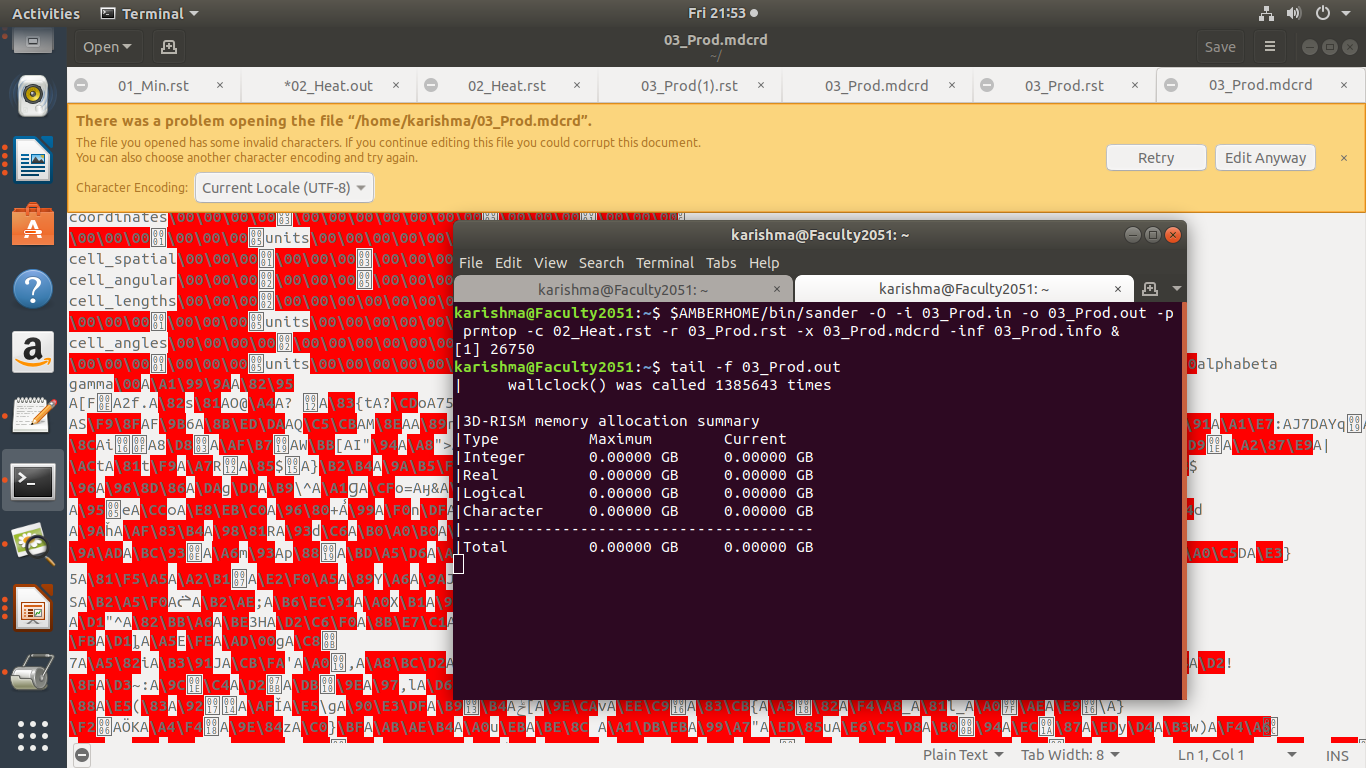Viewport: 1366px width, 768px height.
Task: Switch to 02_Heat.rst tab
Action: pyautogui.click(x=506, y=86)
